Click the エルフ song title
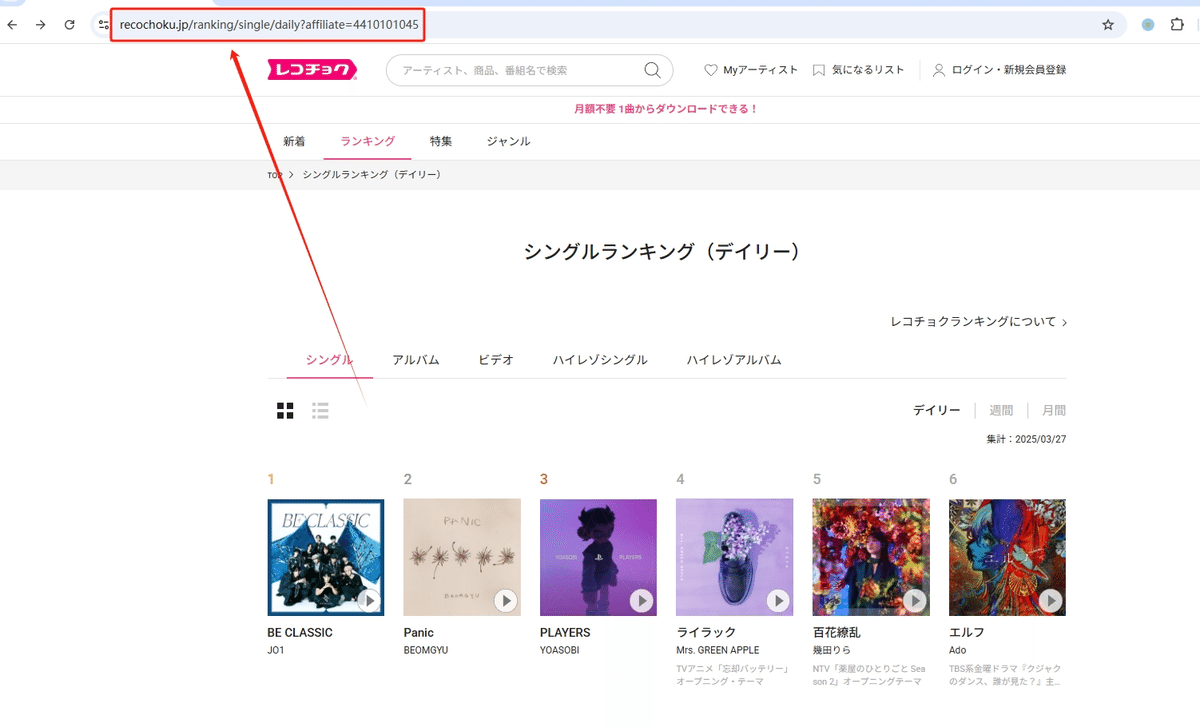Screen dimensions: 1200x727 coord(967,632)
